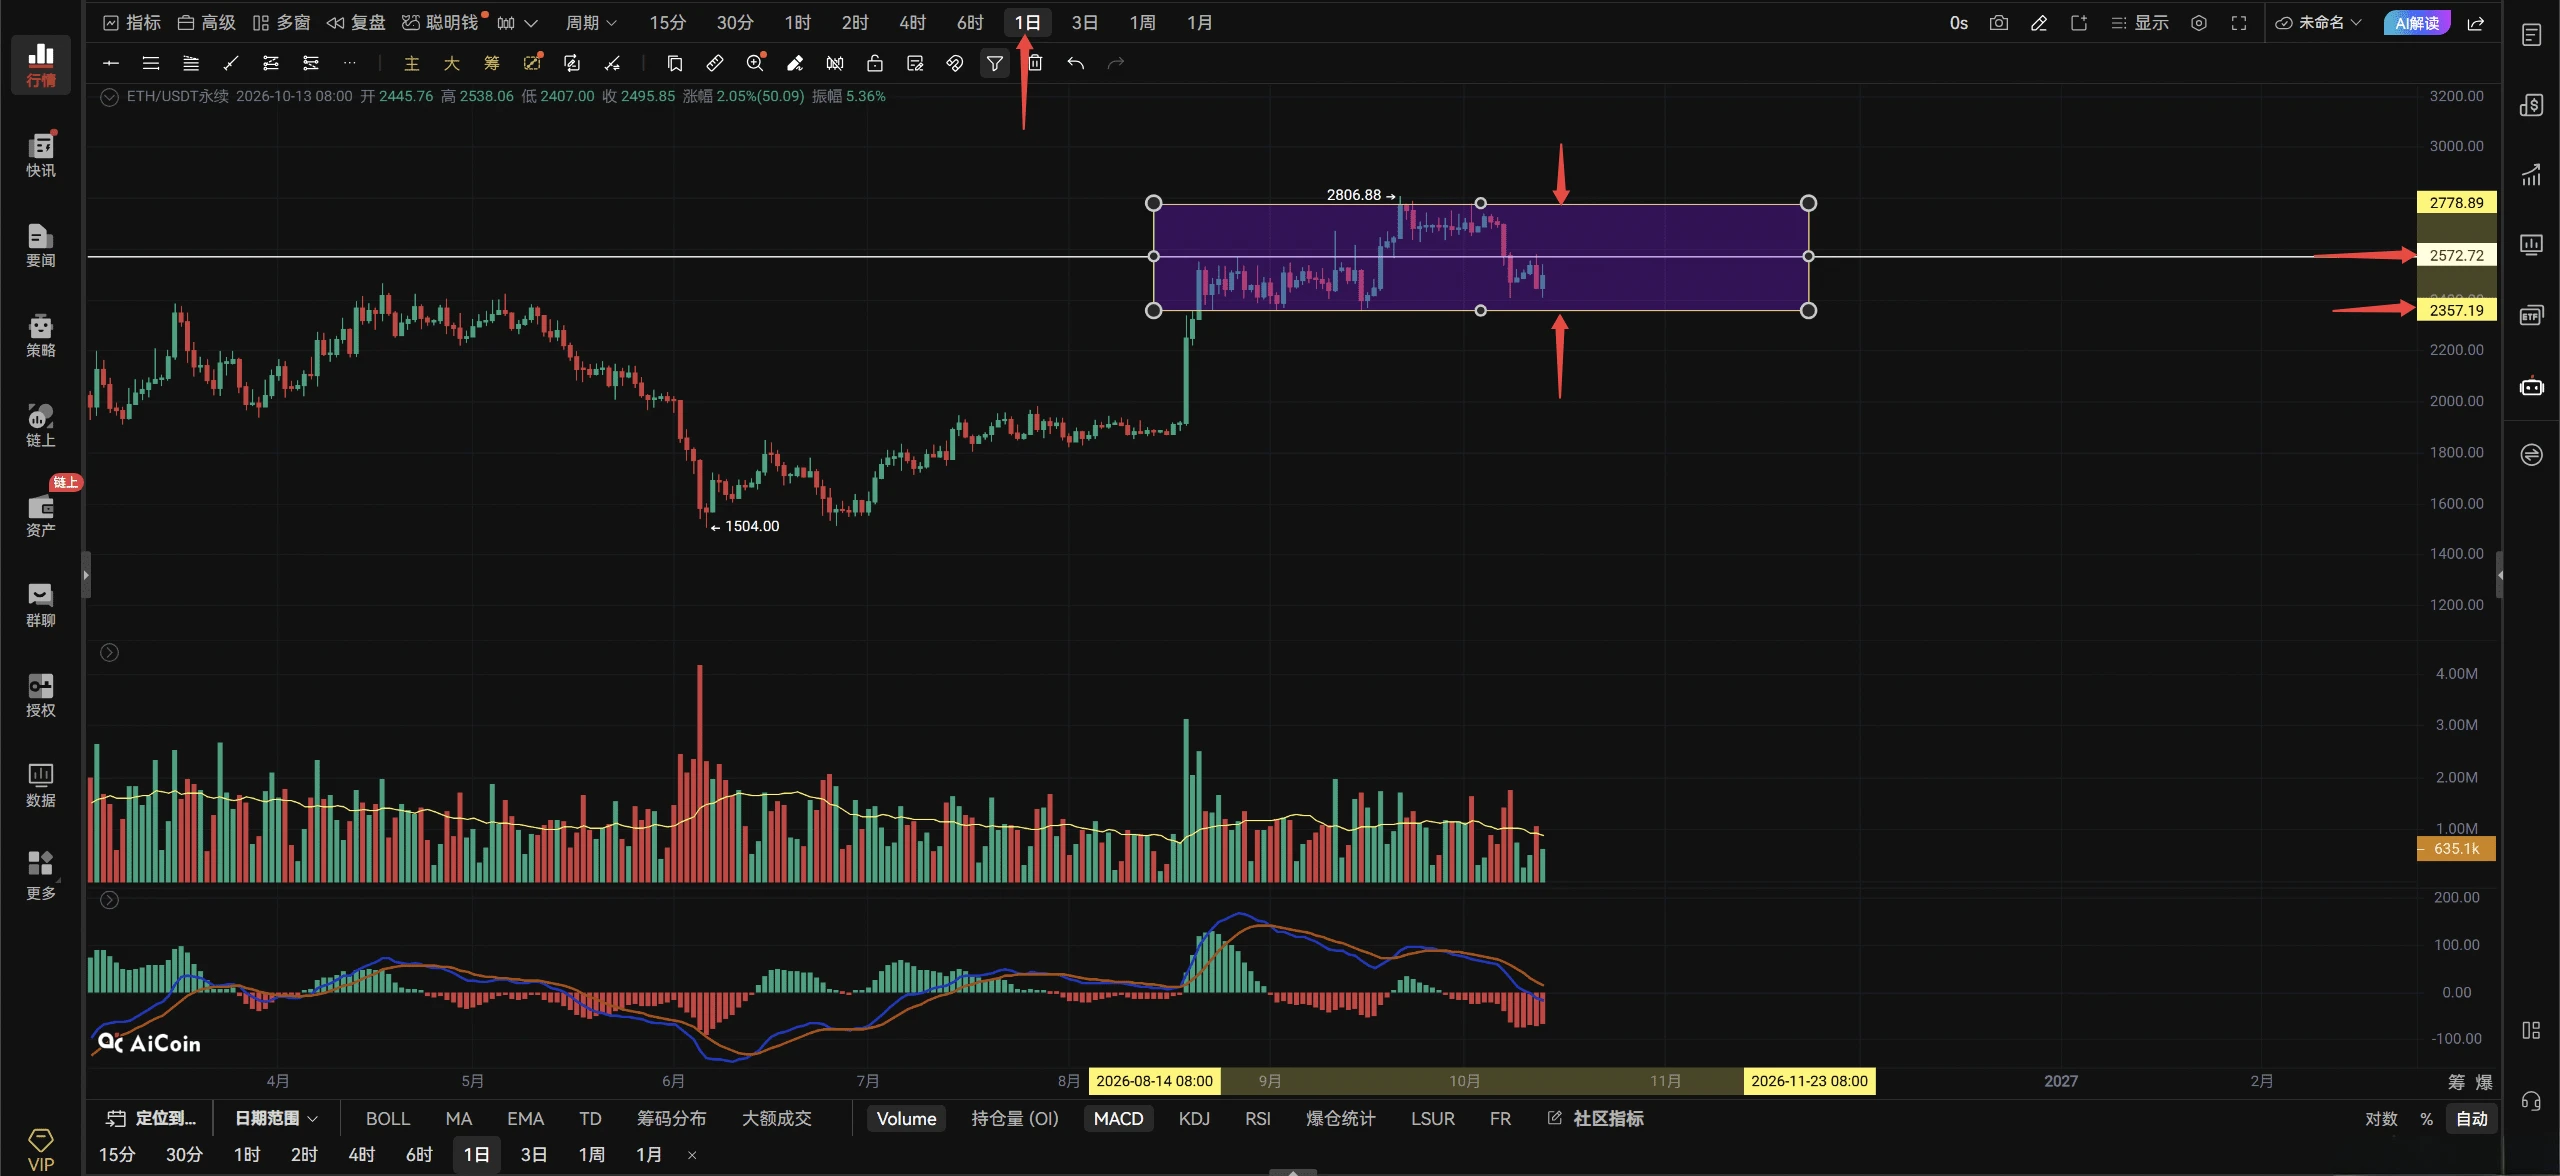Open the 链上 on-chain sidebar panel
Image resolution: width=2560 pixels, height=1176 pixels.
point(40,425)
